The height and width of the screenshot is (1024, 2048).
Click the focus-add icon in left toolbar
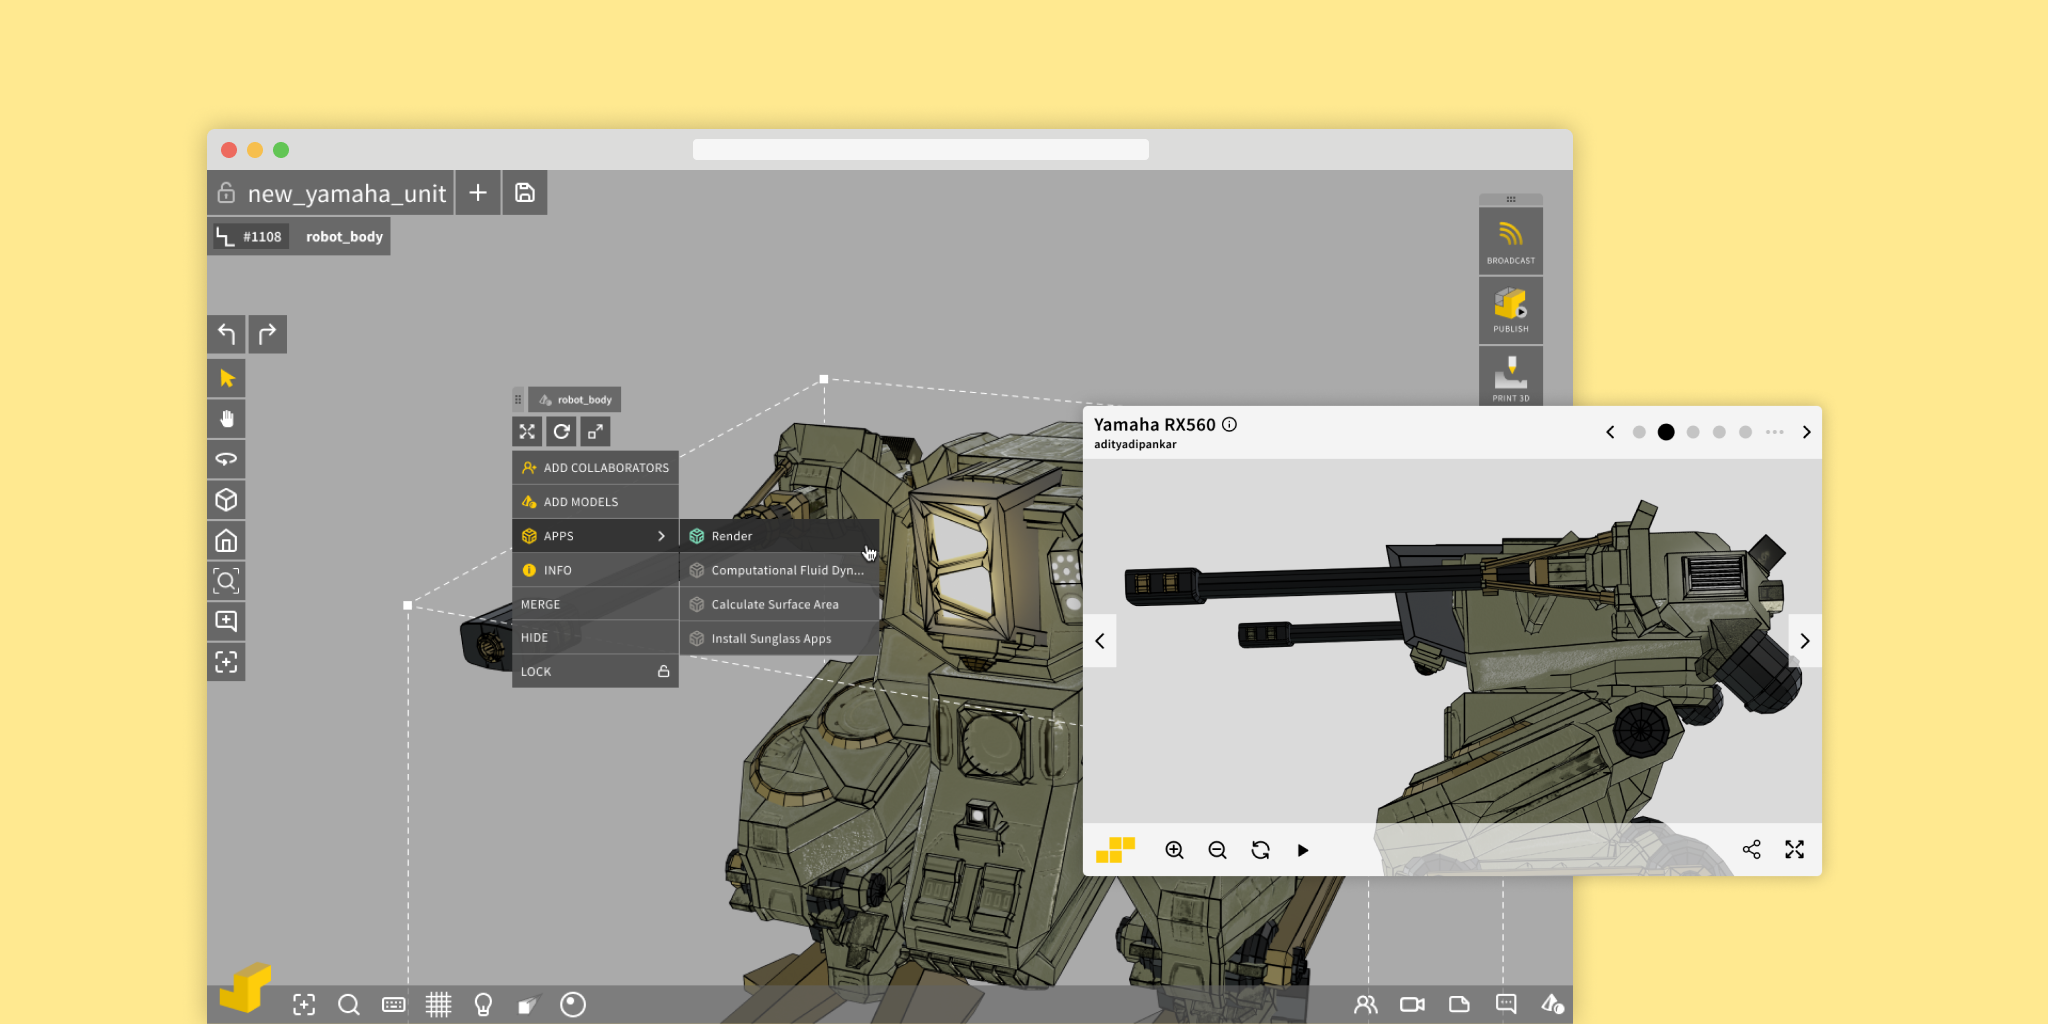pyautogui.click(x=226, y=662)
